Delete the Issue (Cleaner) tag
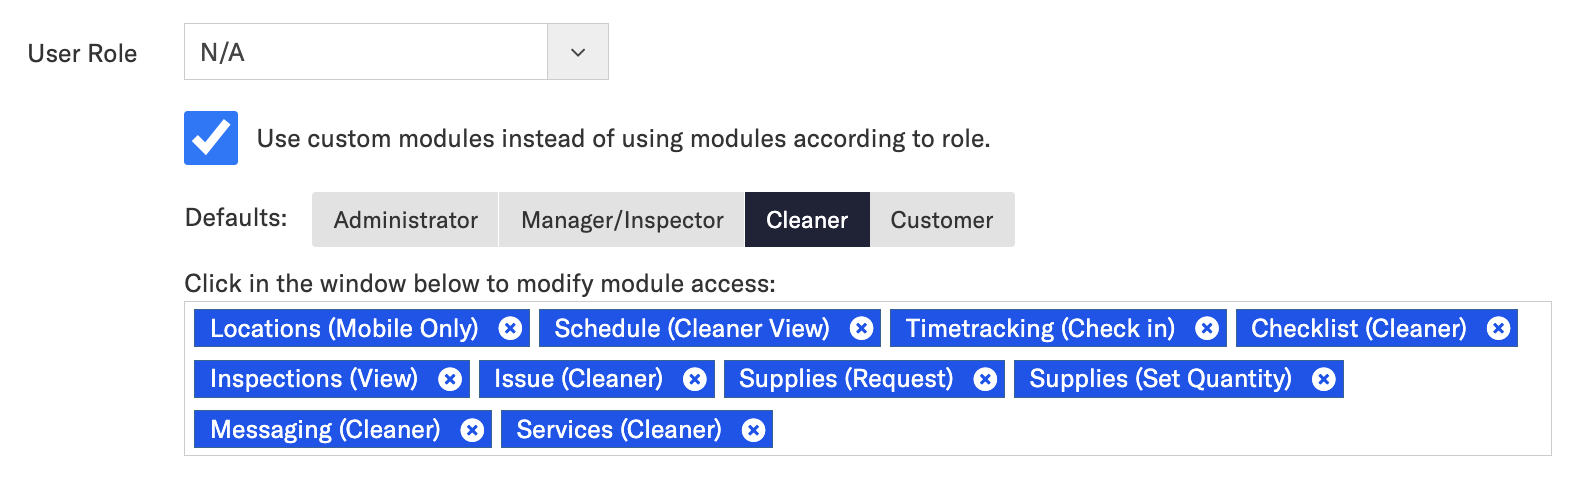 694,379
